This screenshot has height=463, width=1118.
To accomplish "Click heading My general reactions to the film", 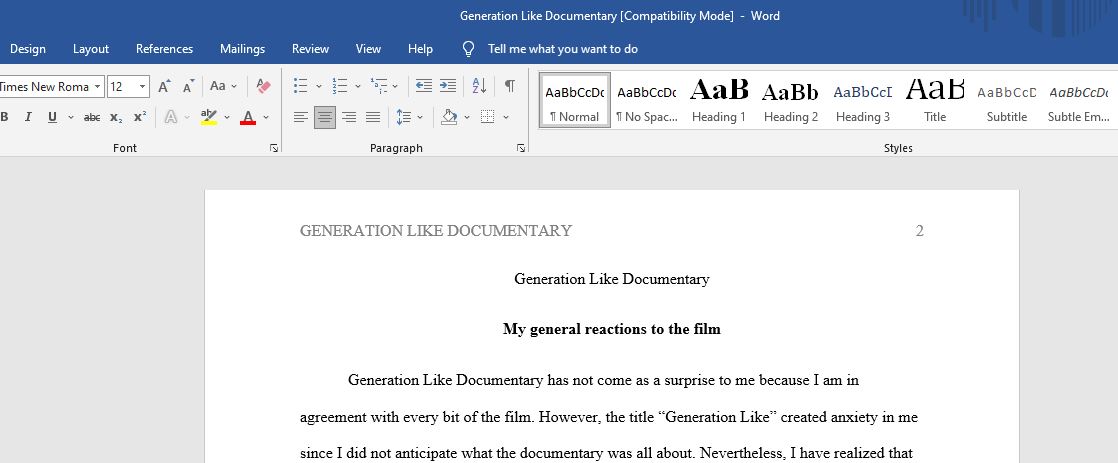I will (x=612, y=329).
